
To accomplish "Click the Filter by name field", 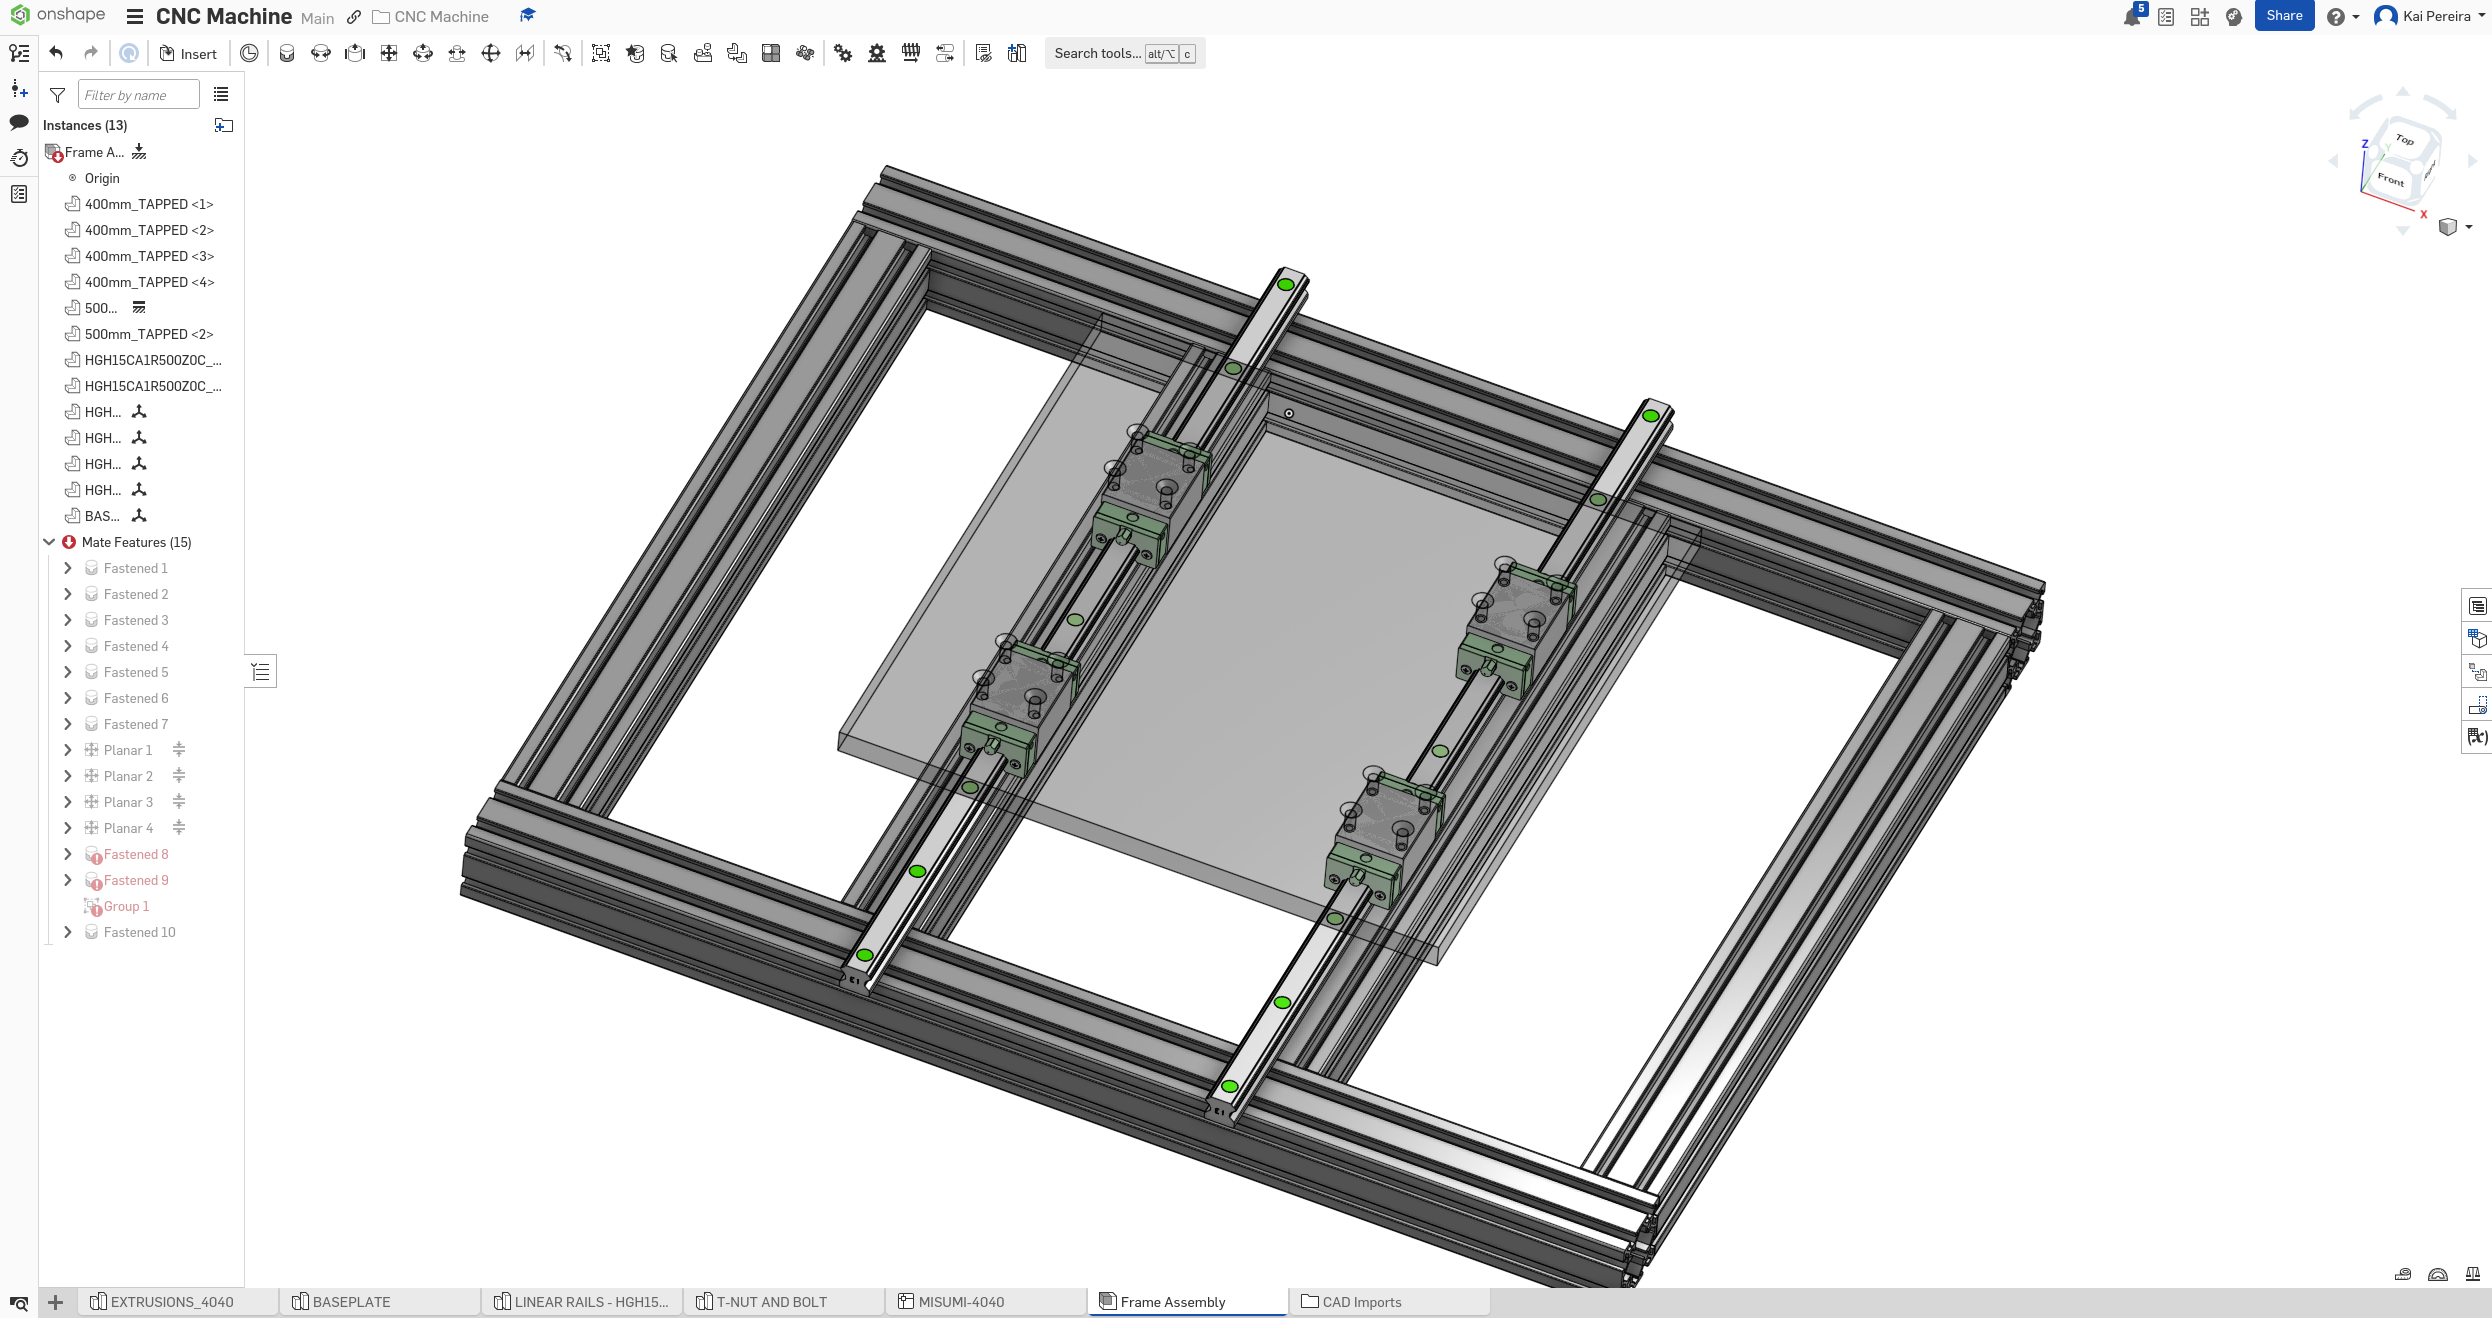I will 138,95.
